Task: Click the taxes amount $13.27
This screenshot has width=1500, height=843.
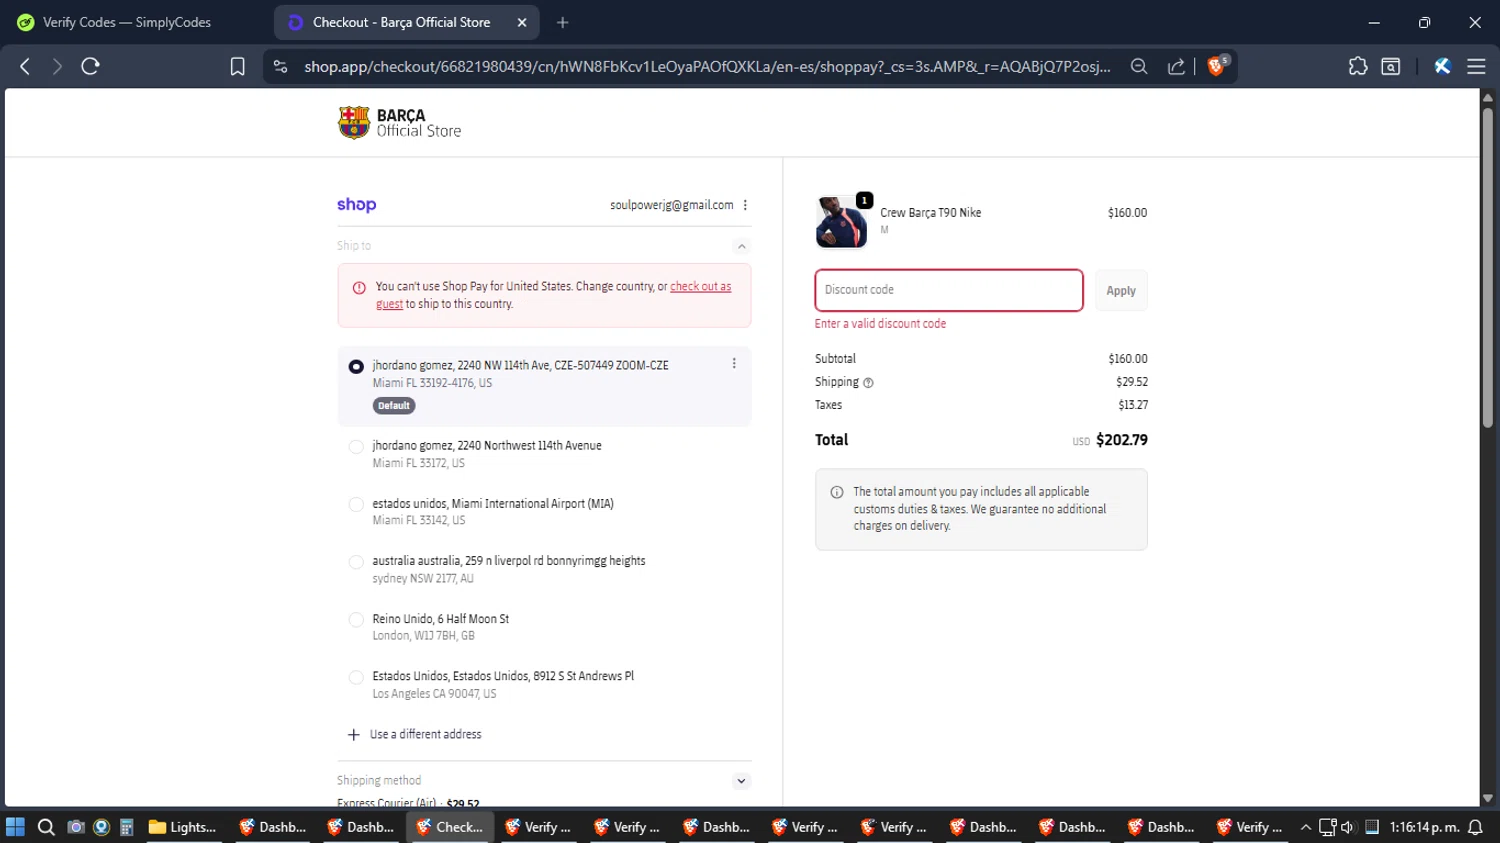Action: click(x=1133, y=405)
